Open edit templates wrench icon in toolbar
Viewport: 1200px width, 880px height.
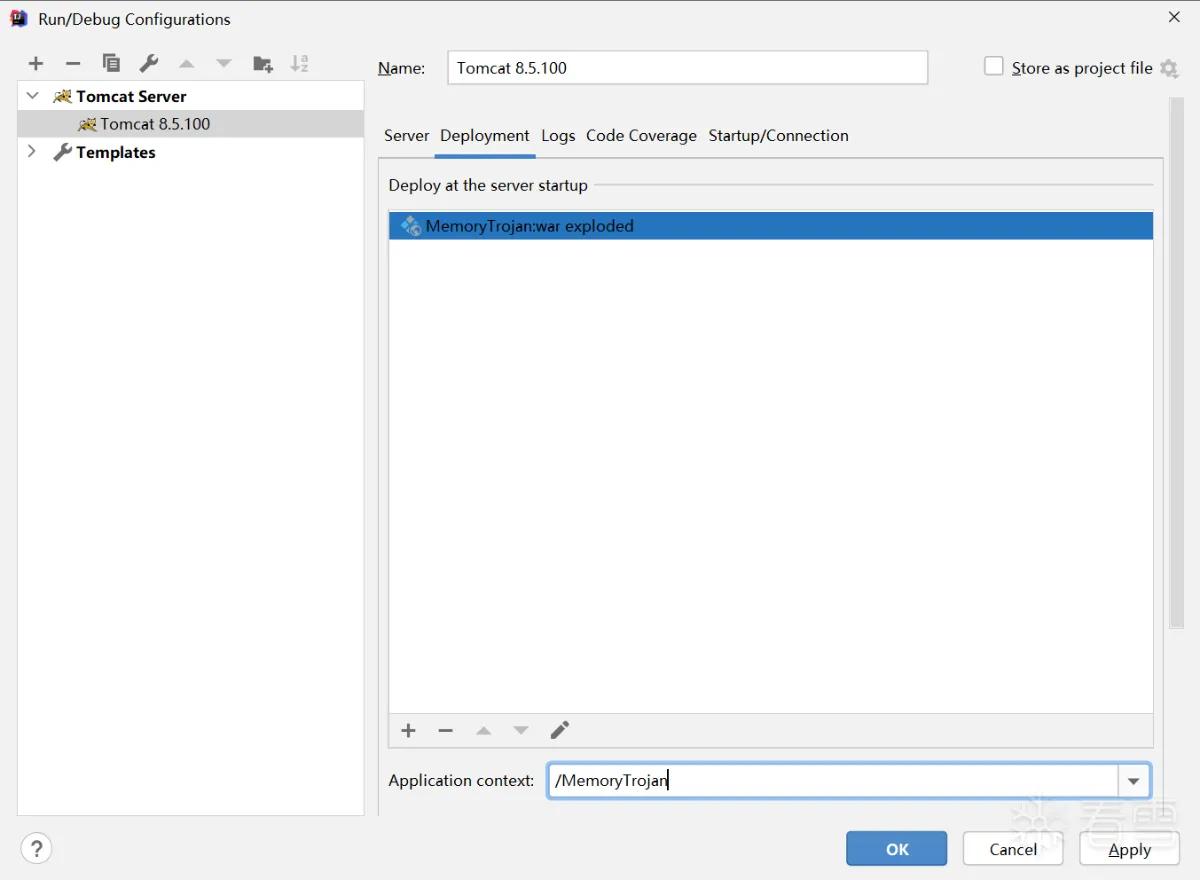tap(149, 63)
